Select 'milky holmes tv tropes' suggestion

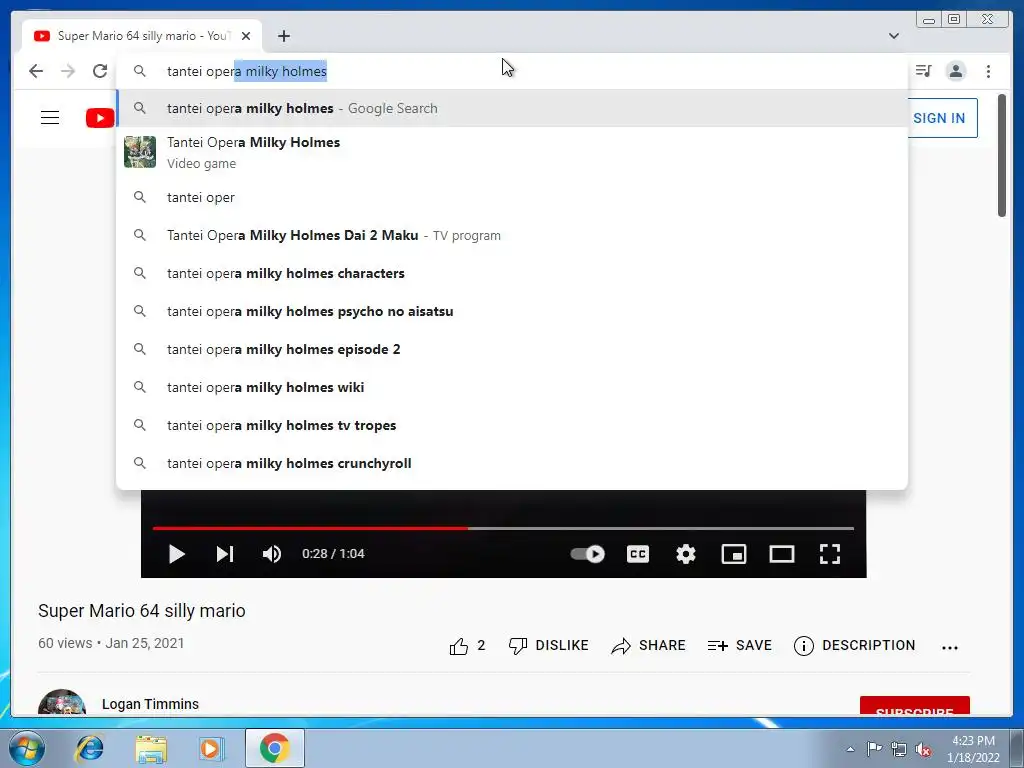(512, 425)
